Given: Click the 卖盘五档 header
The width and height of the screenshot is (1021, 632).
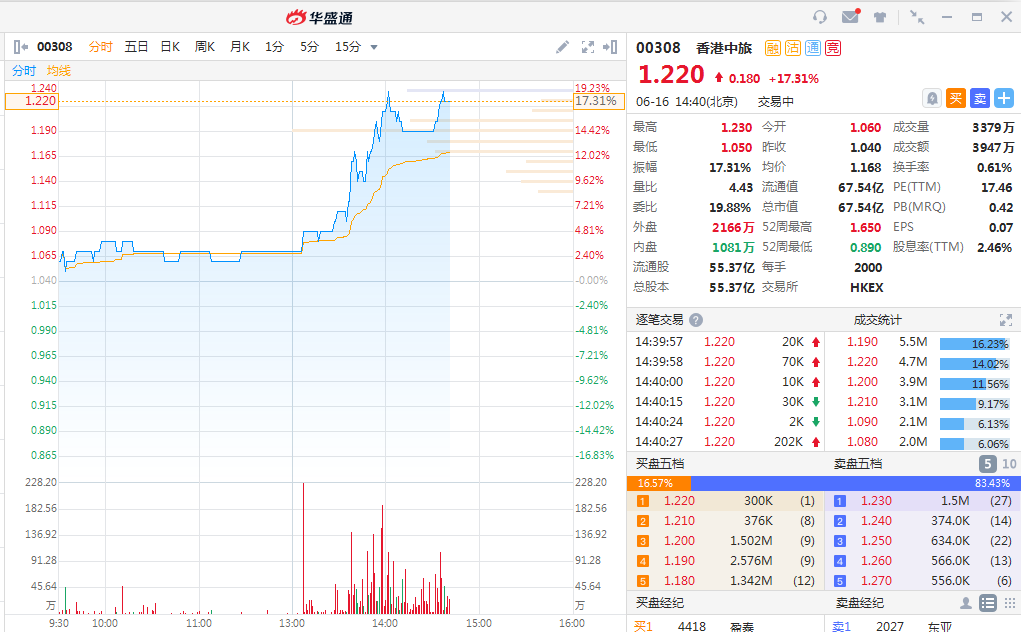Looking at the screenshot, I should (x=858, y=464).
